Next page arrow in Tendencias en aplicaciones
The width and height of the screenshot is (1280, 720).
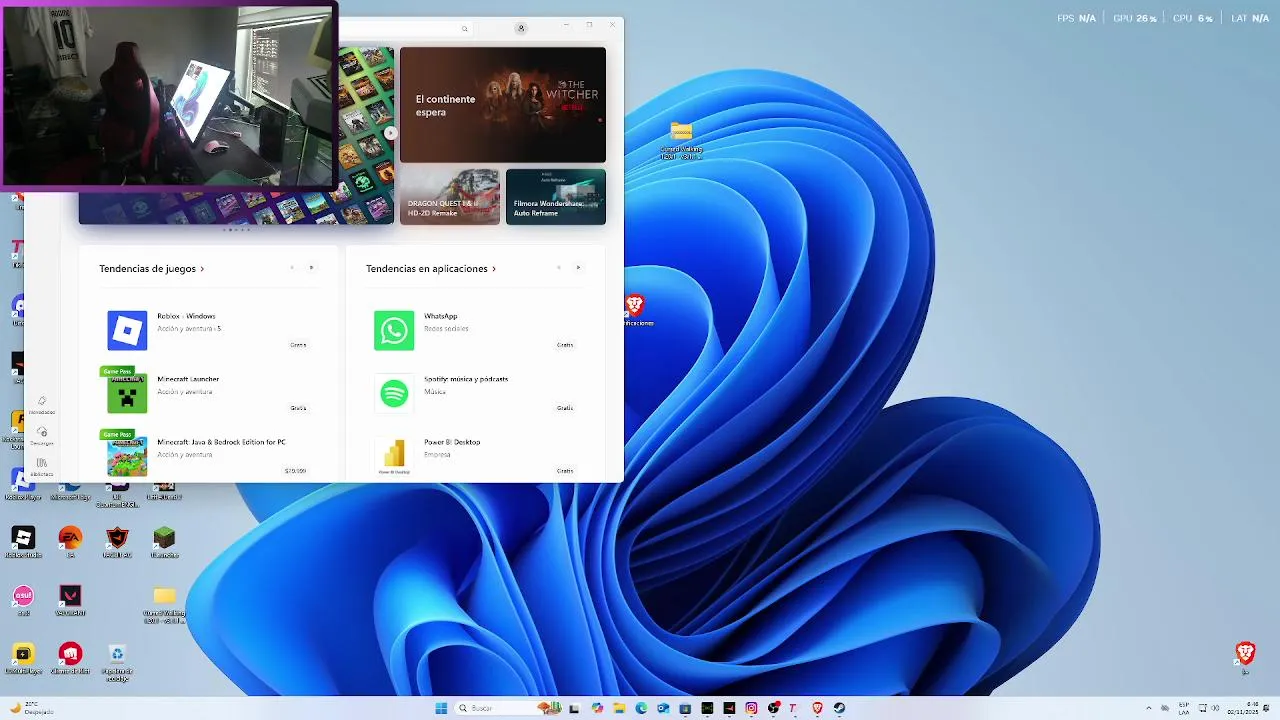click(x=578, y=268)
